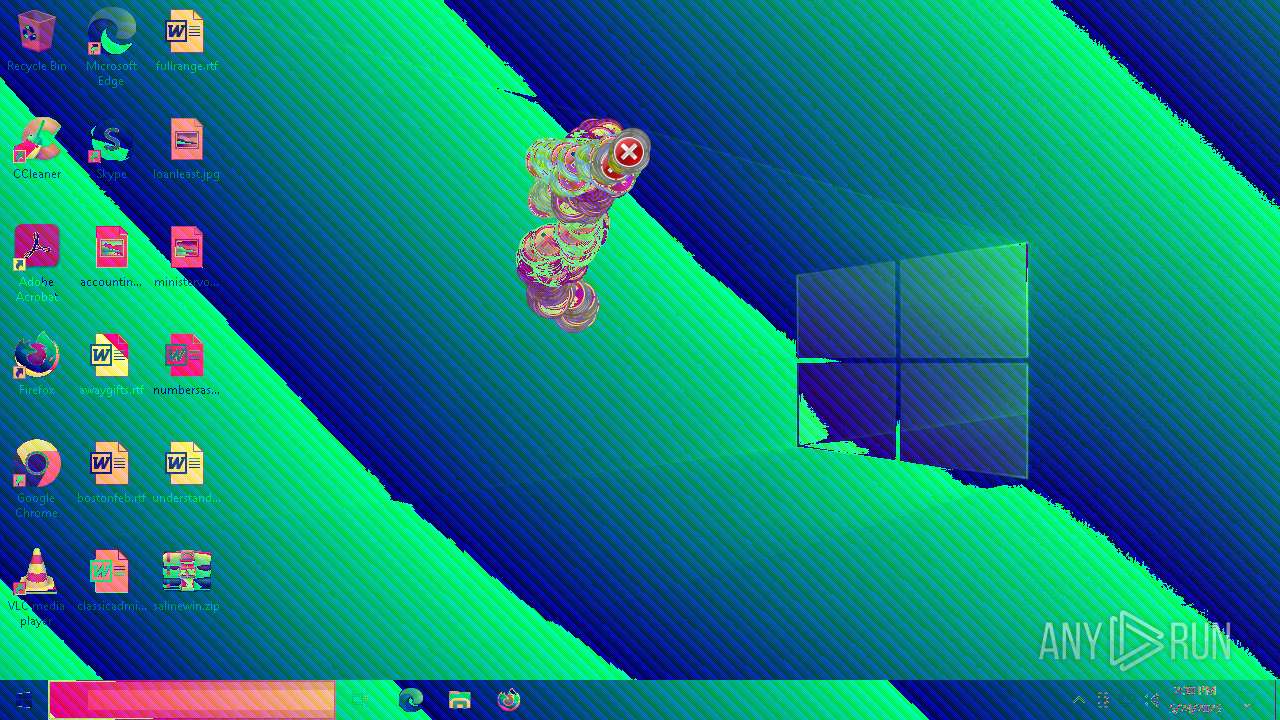Viewport: 1280px width, 720px height.
Task: Open the Windows Start menu
Action: point(24,700)
